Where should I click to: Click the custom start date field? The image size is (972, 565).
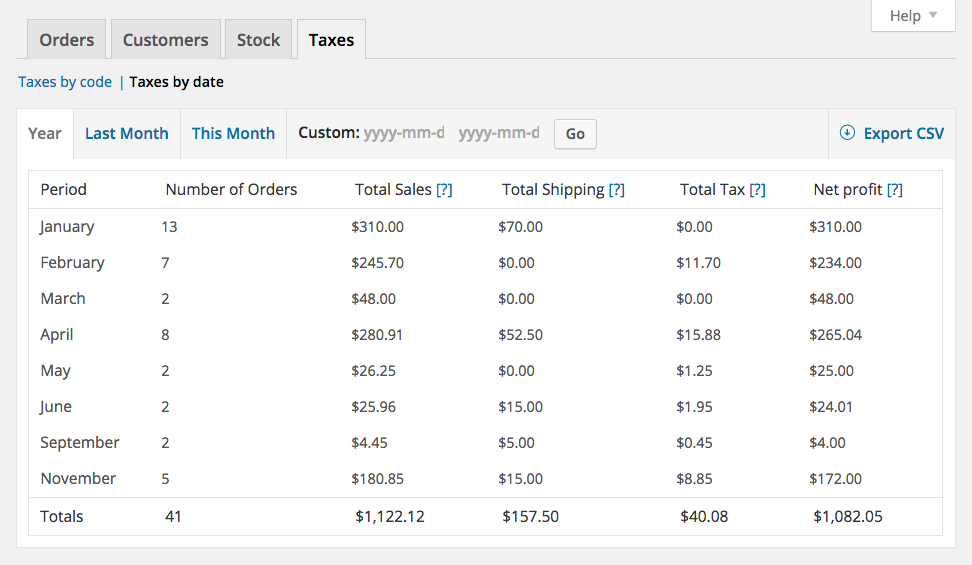tap(404, 133)
